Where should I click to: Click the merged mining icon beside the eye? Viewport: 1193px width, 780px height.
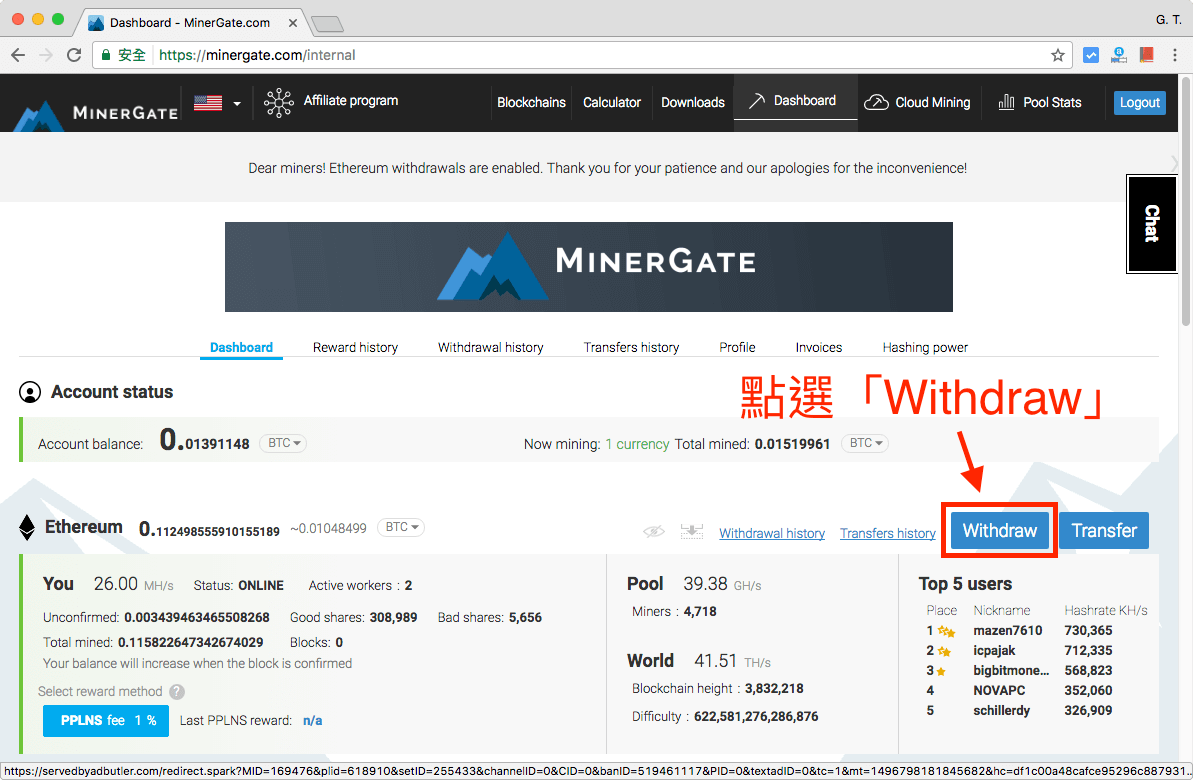[691, 532]
